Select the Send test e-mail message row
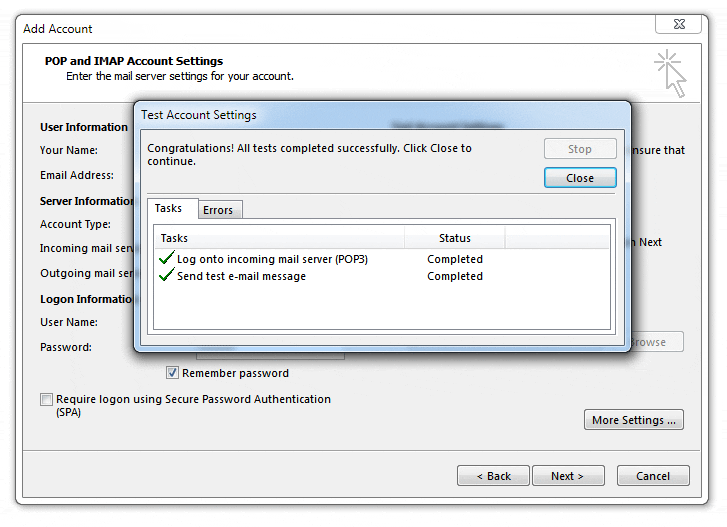Image resolution: width=727 pixels, height=527 pixels. coord(241,276)
